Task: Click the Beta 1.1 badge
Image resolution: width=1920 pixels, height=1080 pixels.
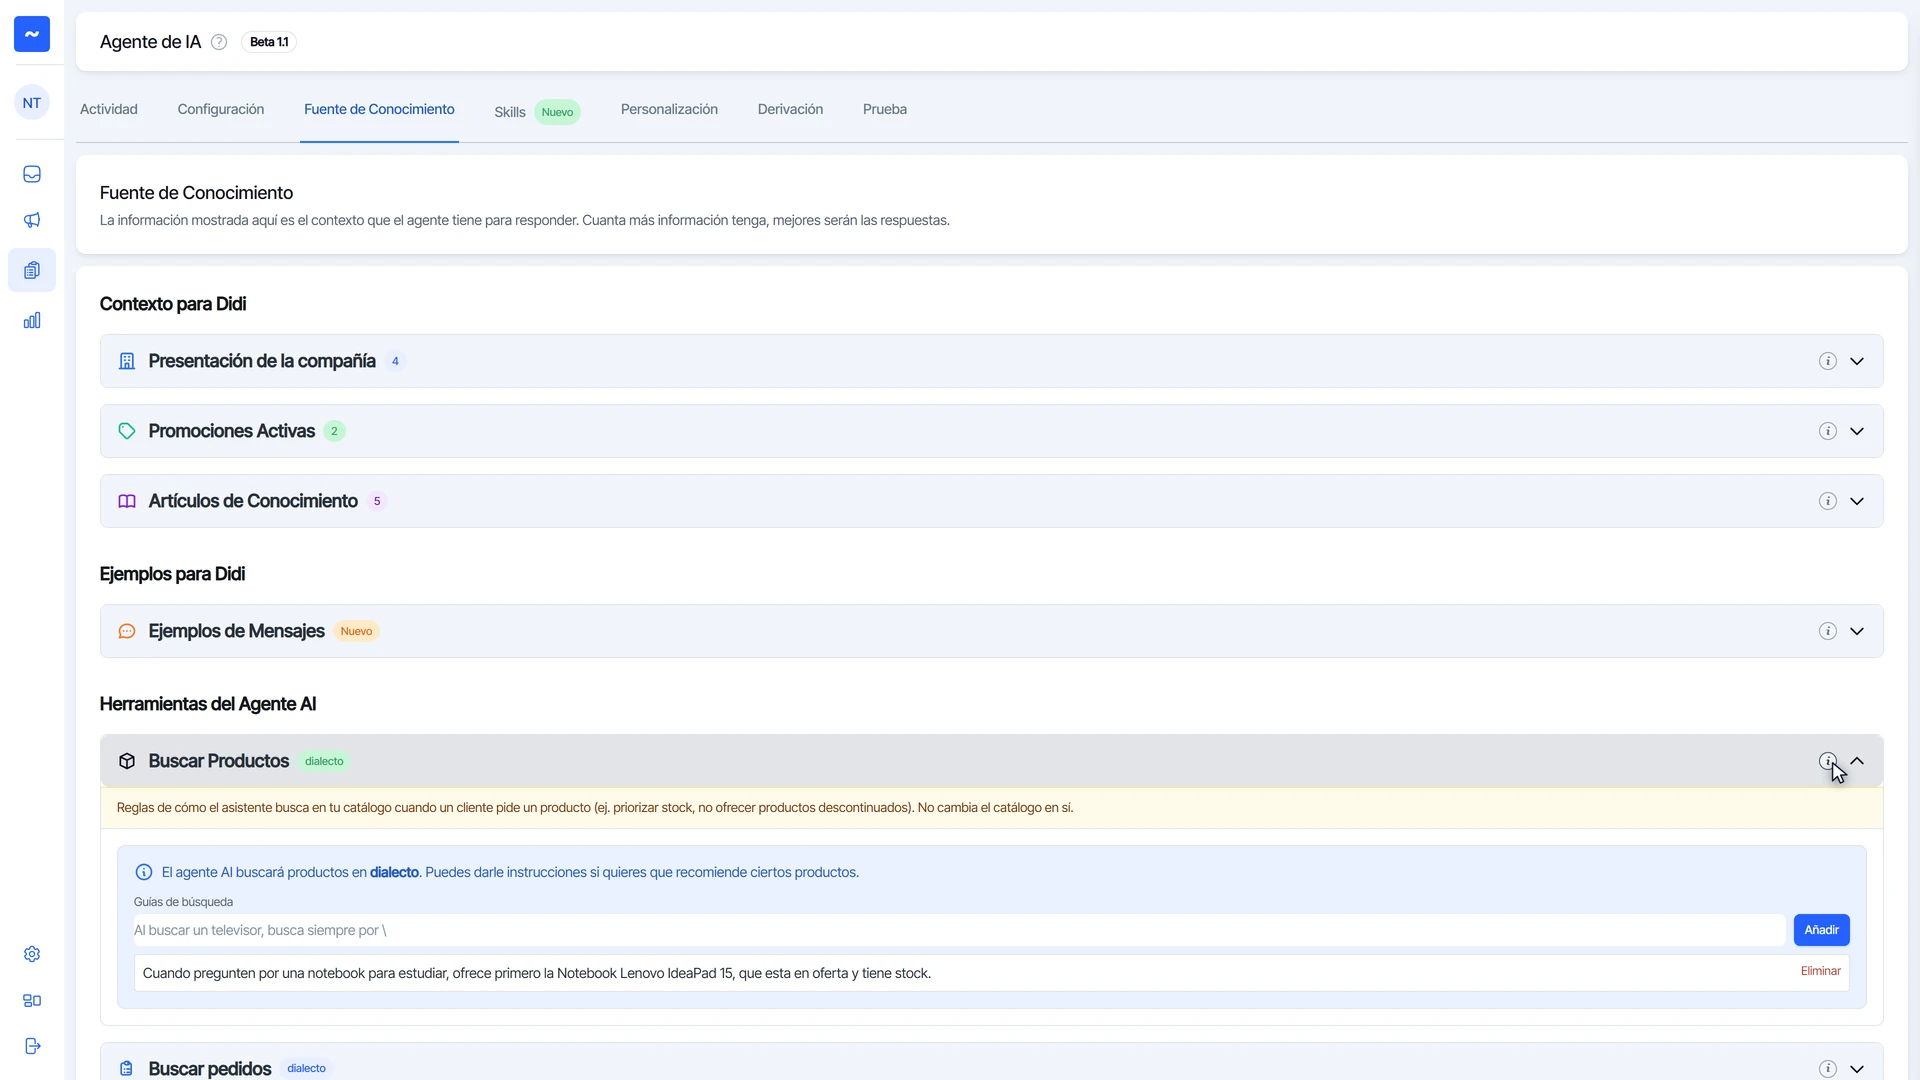Action: pyautogui.click(x=269, y=42)
